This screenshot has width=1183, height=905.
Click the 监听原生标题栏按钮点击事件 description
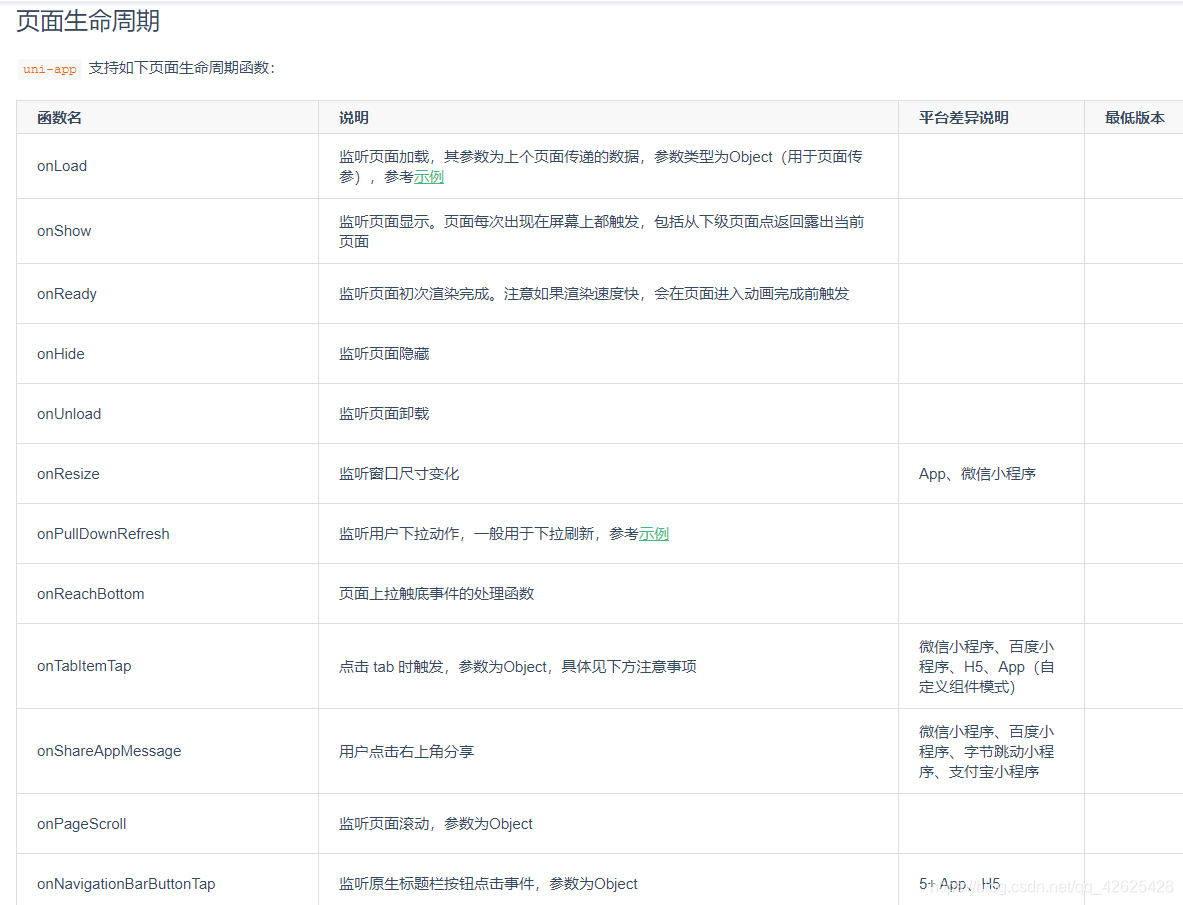click(x=488, y=884)
